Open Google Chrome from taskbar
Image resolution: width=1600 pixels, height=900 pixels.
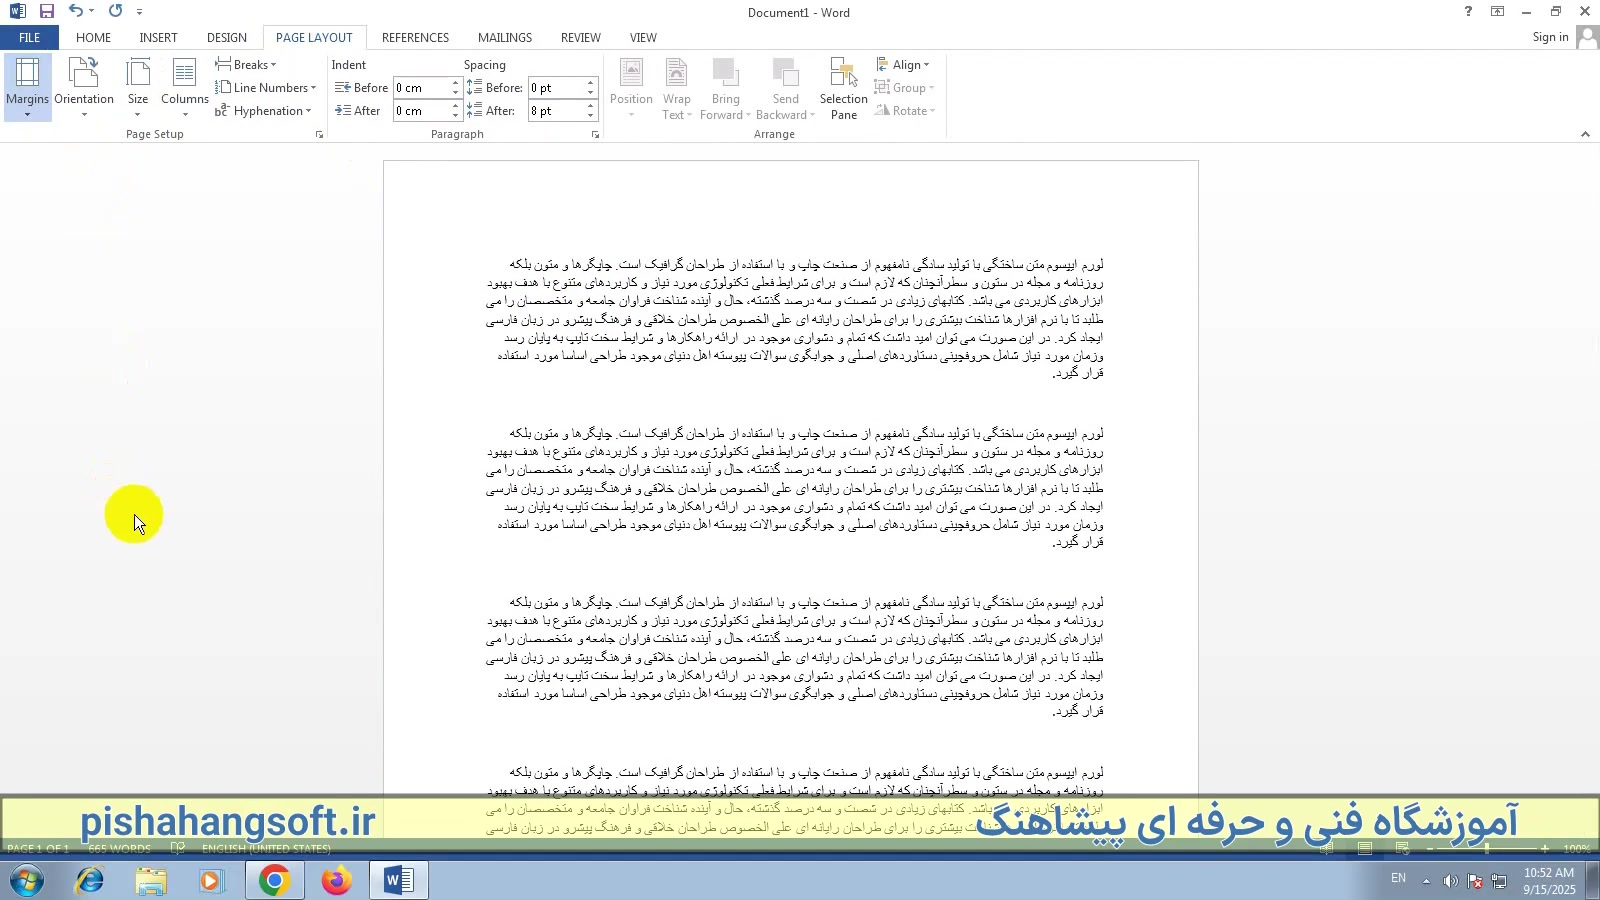(274, 881)
